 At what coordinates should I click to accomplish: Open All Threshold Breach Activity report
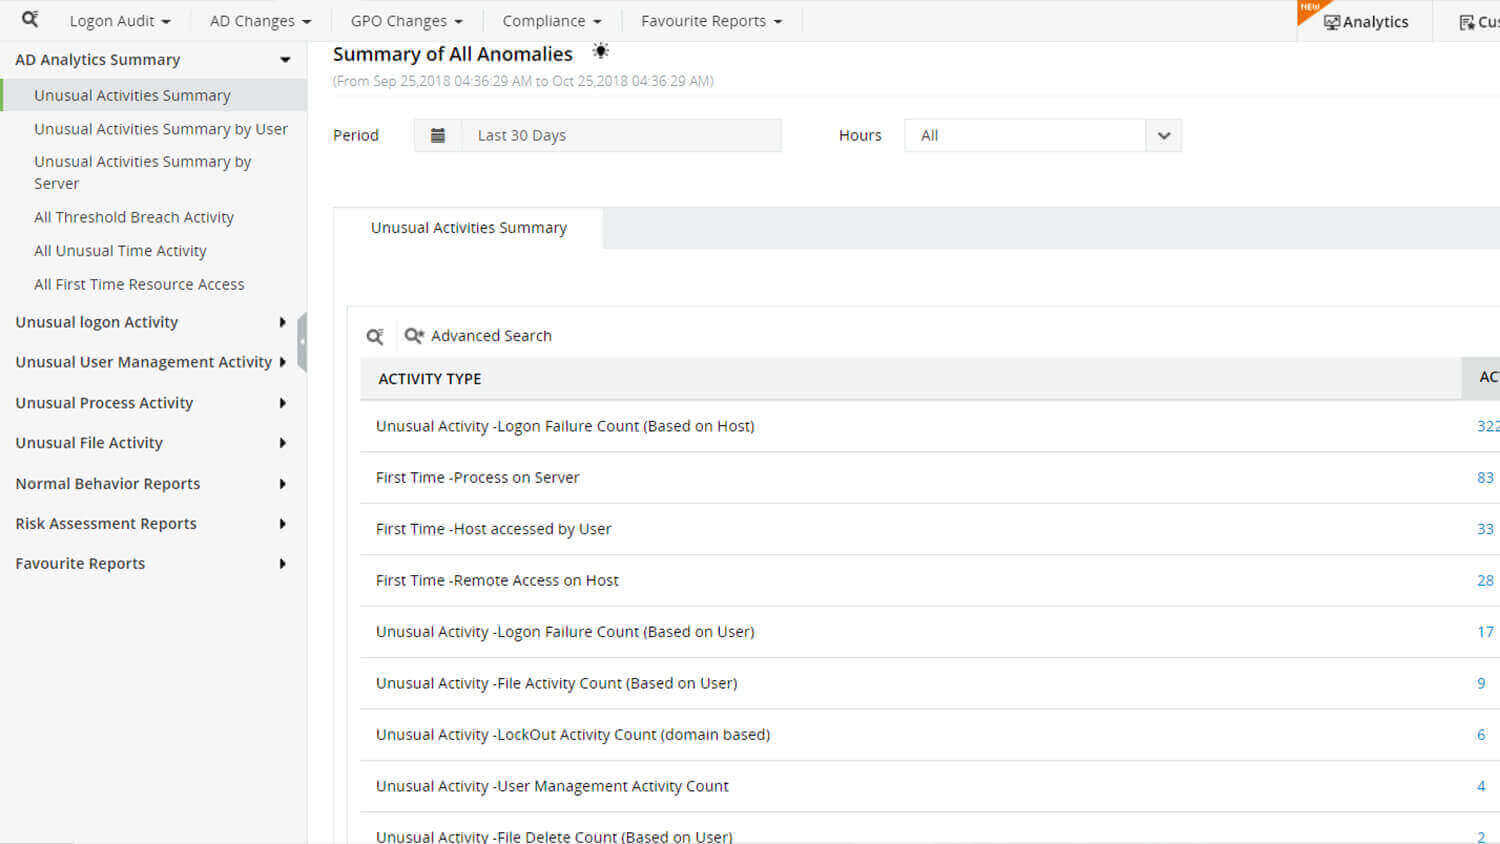click(x=134, y=217)
